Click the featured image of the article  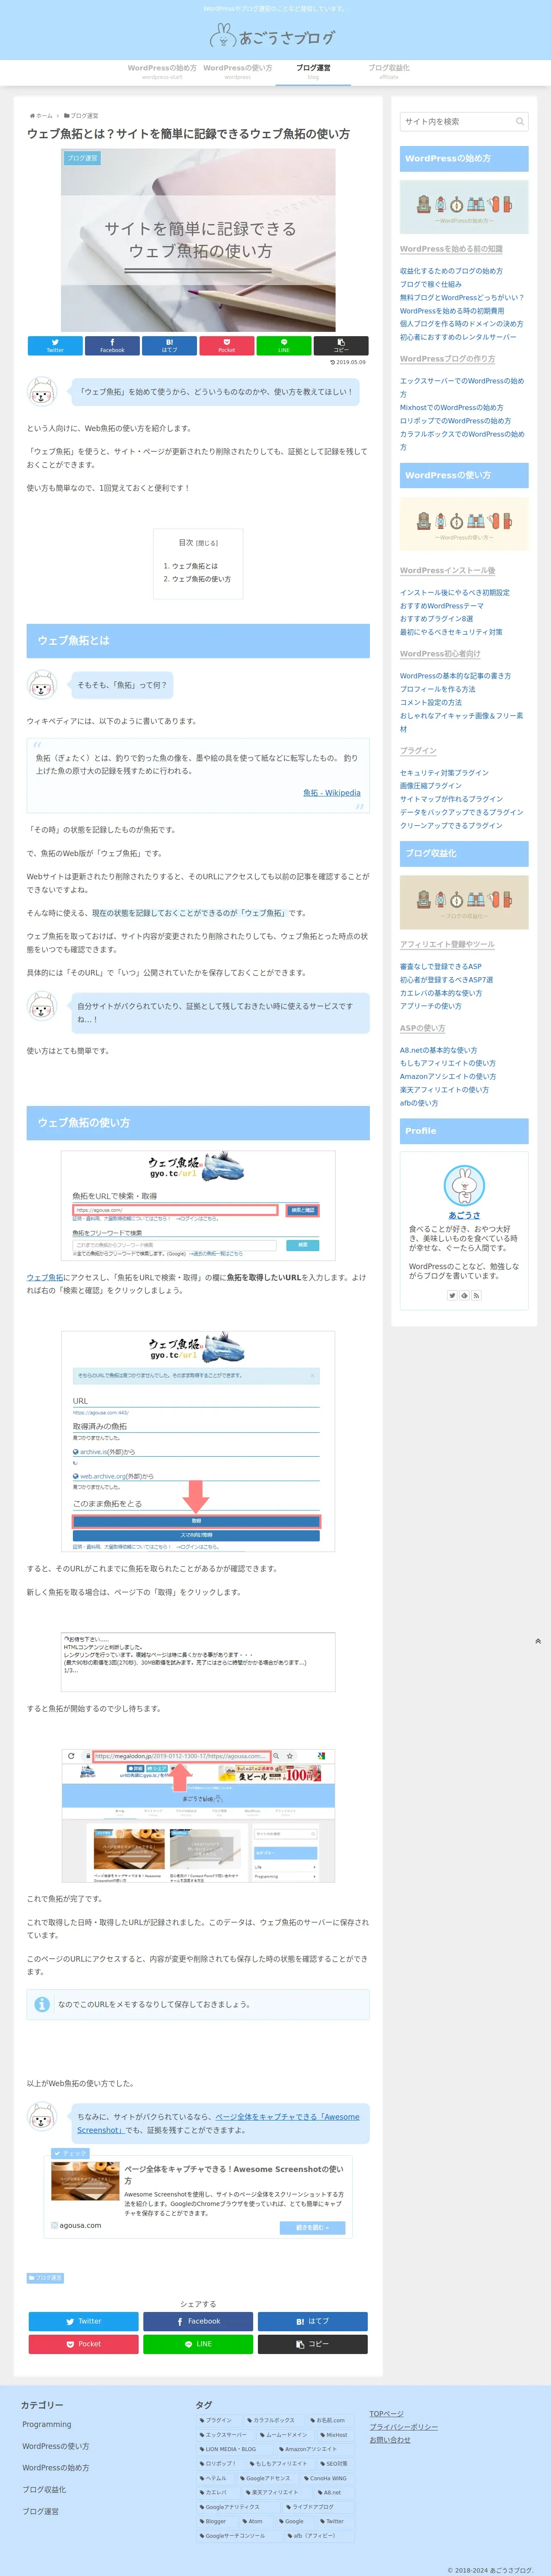(198, 240)
